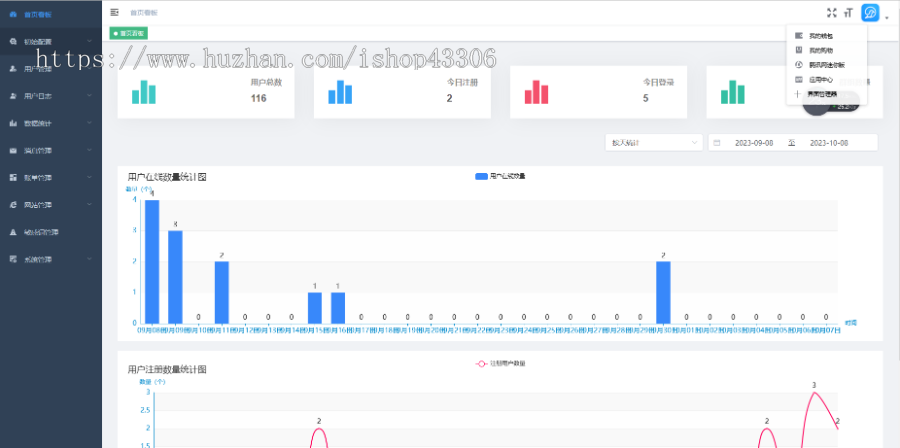This screenshot has height=448, width=900.
Task: Click the warning triangle icon in sidebar
Action: [x=14, y=232]
